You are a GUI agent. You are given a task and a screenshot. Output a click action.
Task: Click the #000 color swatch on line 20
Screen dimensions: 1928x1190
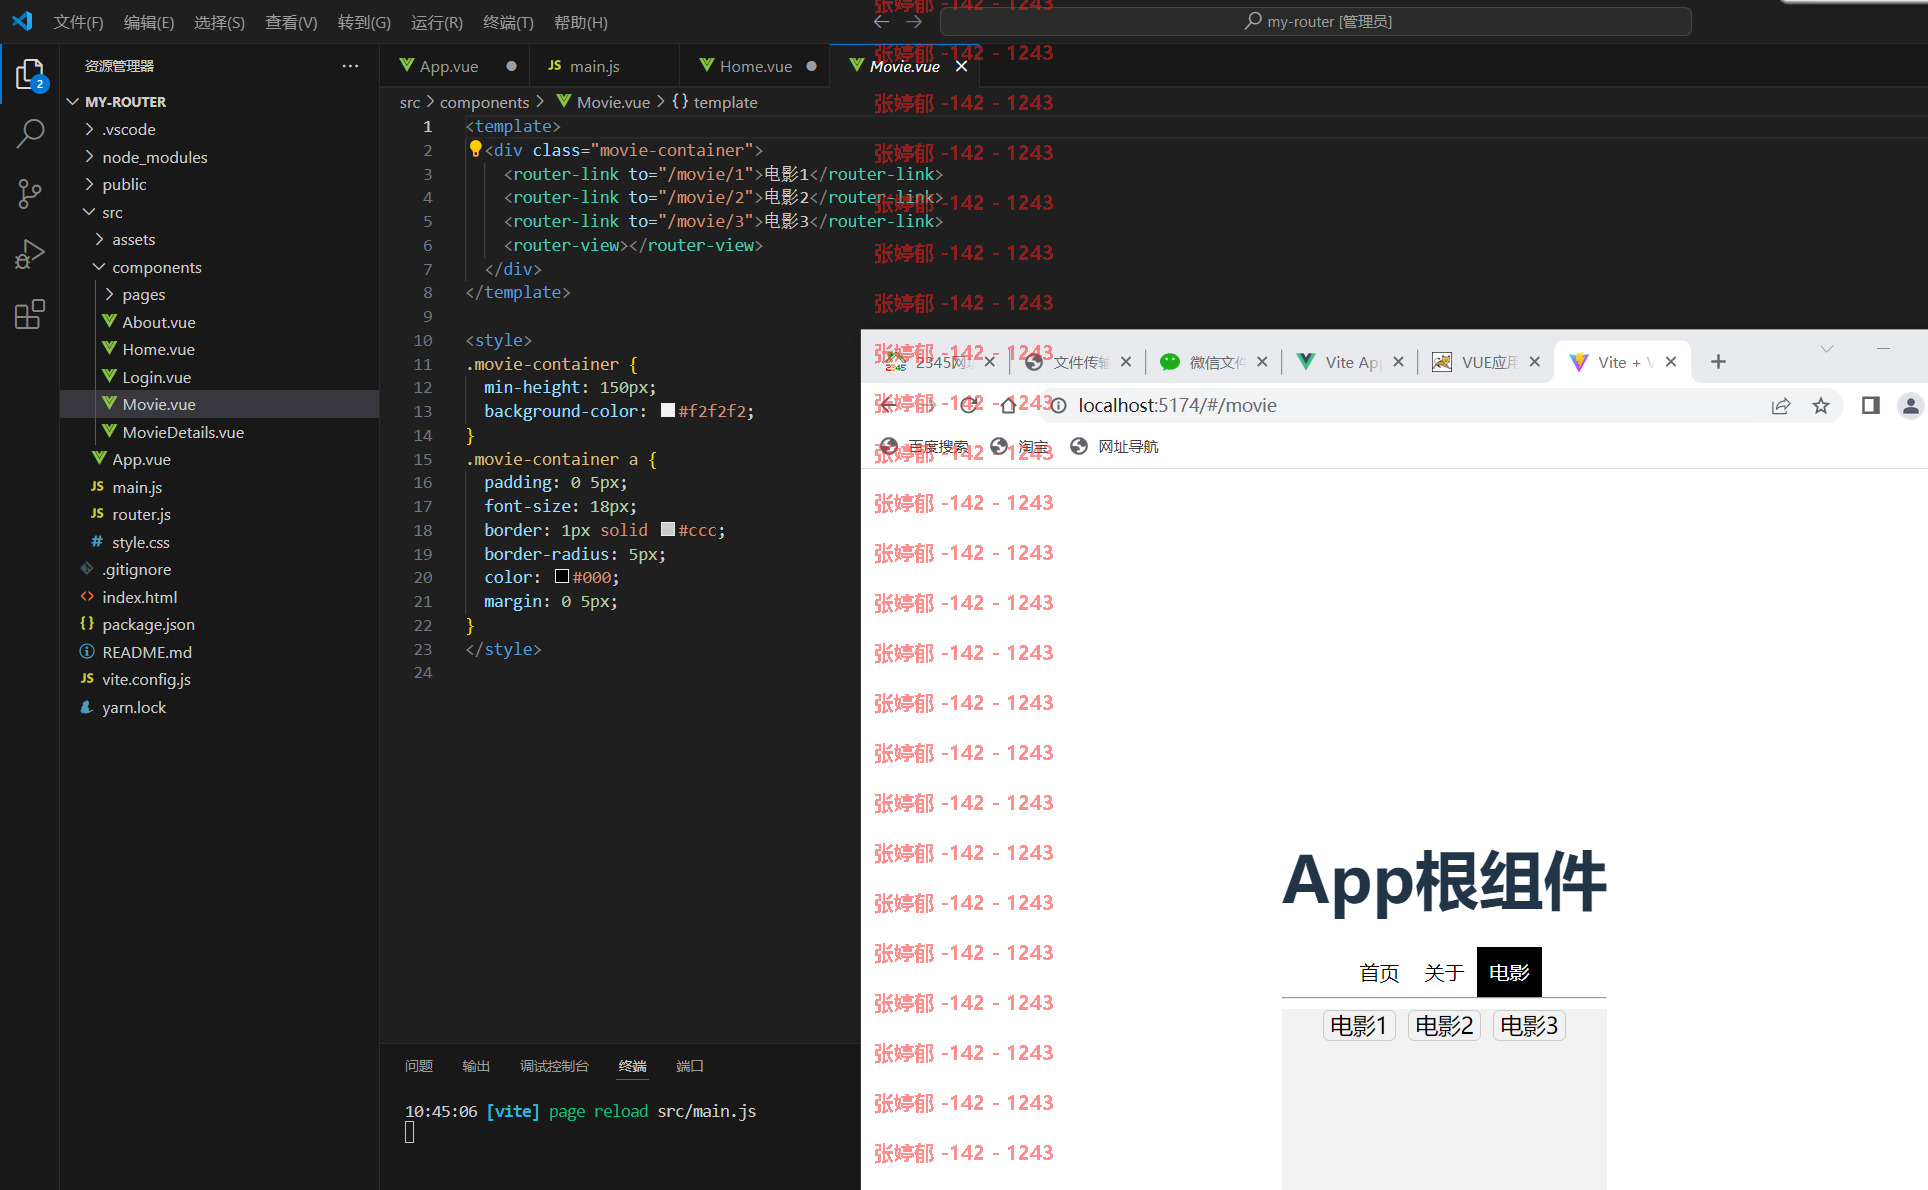562,577
